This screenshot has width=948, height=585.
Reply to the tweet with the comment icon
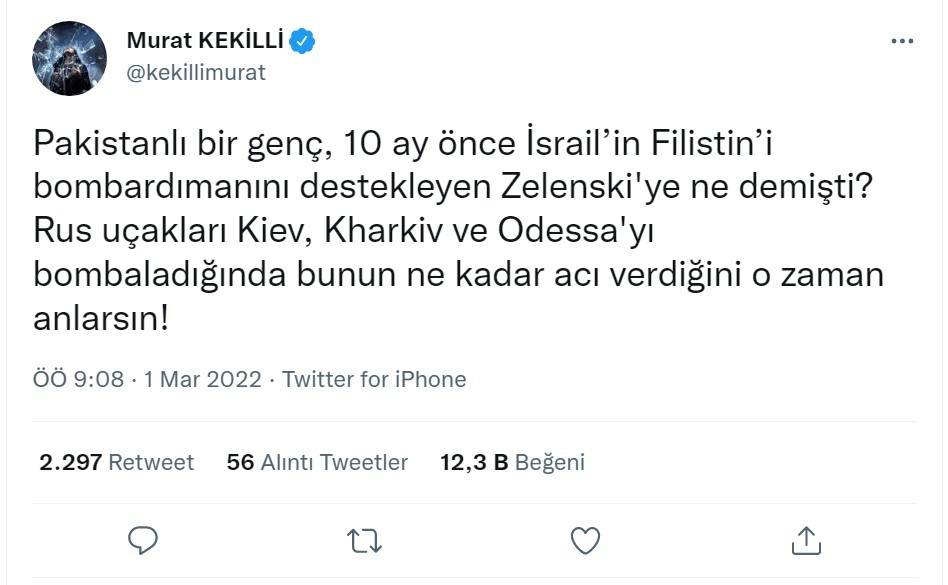(144, 541)
